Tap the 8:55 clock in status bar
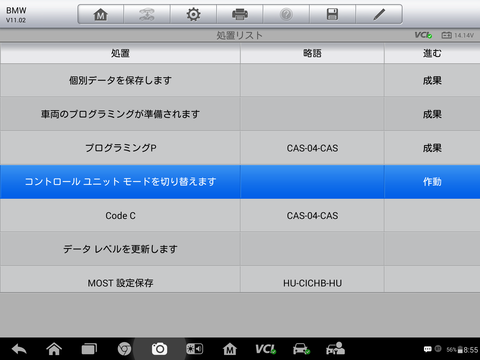The width and height of the screenshot is (480, 360). point(471,350)
